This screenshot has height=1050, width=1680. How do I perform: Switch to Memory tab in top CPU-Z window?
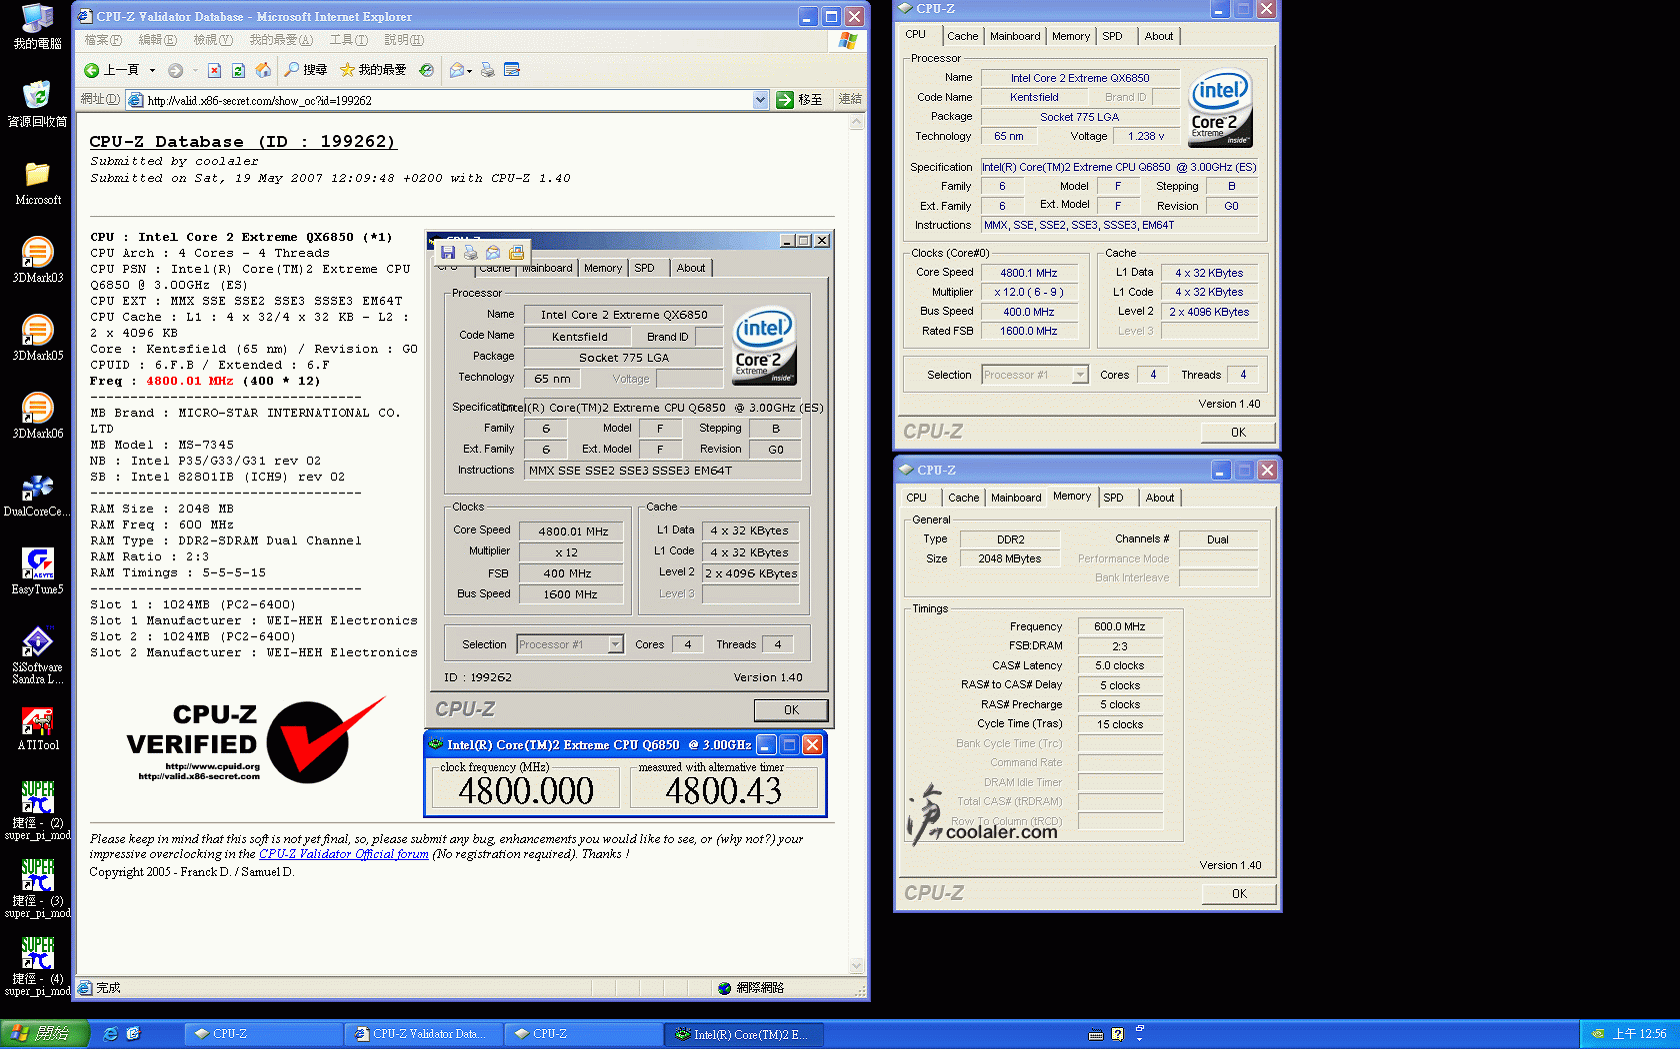coord(1071,36)
